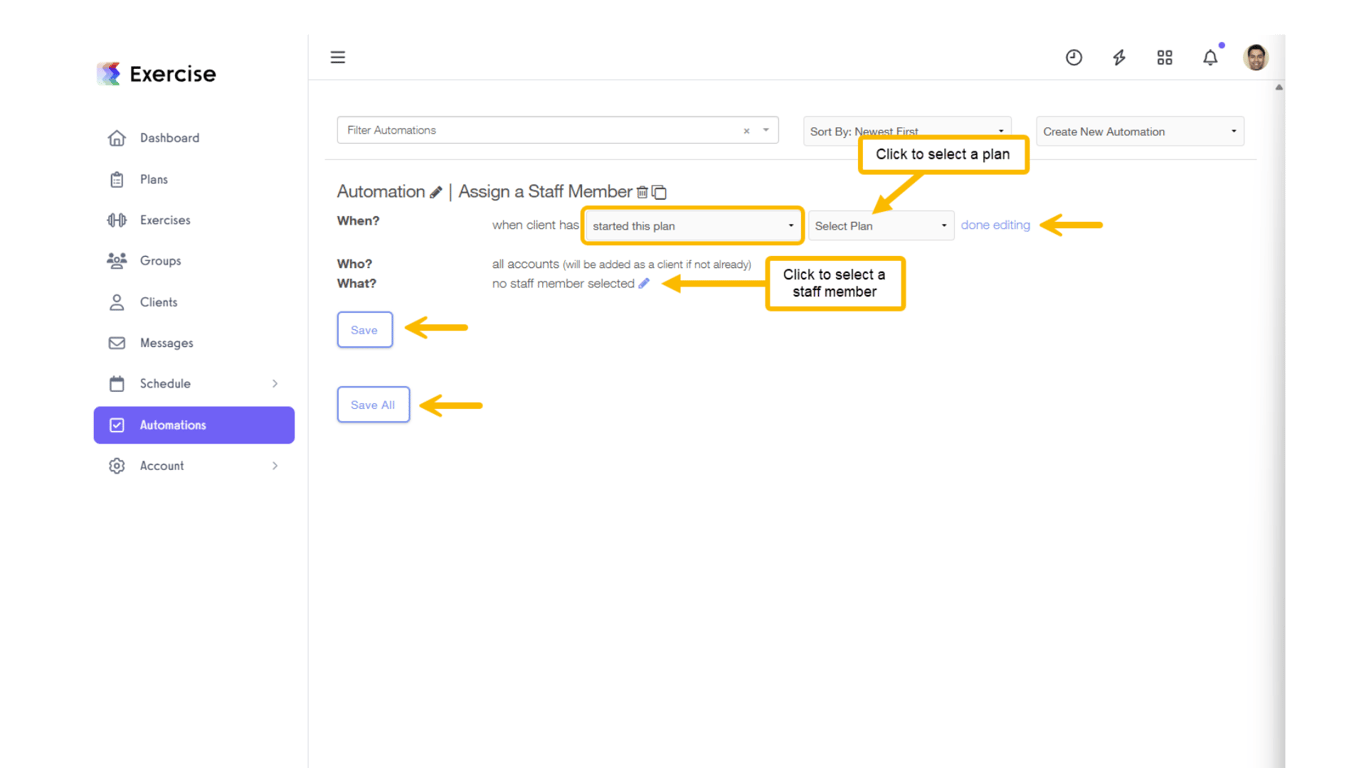1366x768 pixels.
Task: Open the Dashboard menu item
Action: pos(169,138)
